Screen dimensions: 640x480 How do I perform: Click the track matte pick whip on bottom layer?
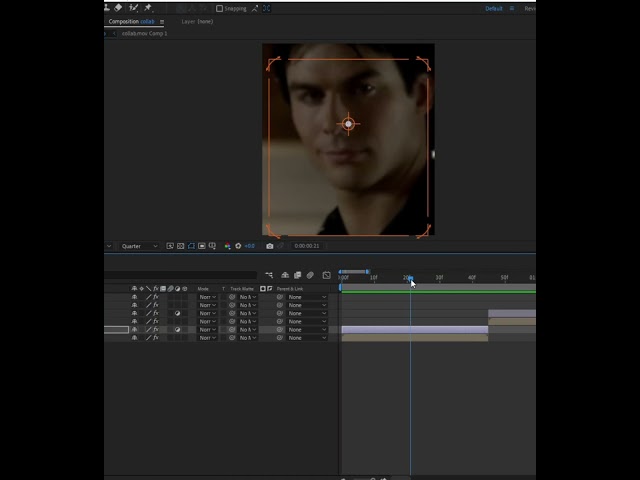[232, 338]
